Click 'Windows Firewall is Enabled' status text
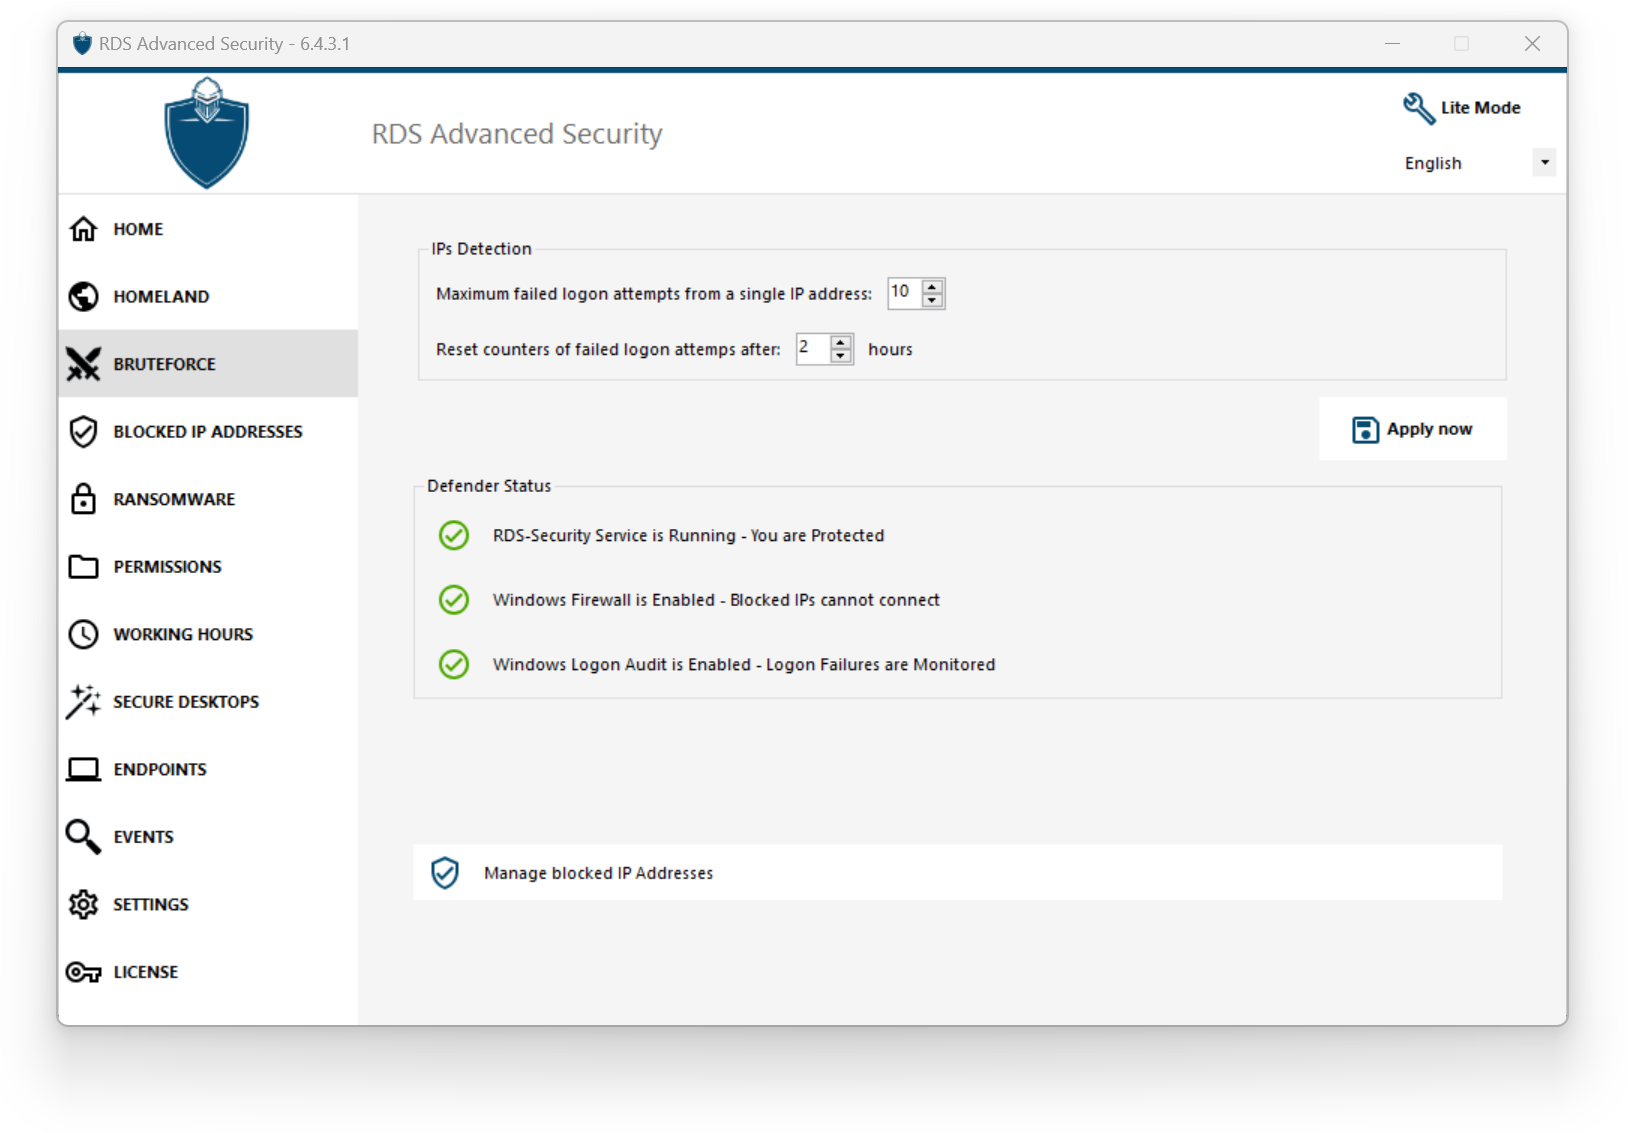The width and height of the screenshot is (1628, 1133). click(716, 600)
